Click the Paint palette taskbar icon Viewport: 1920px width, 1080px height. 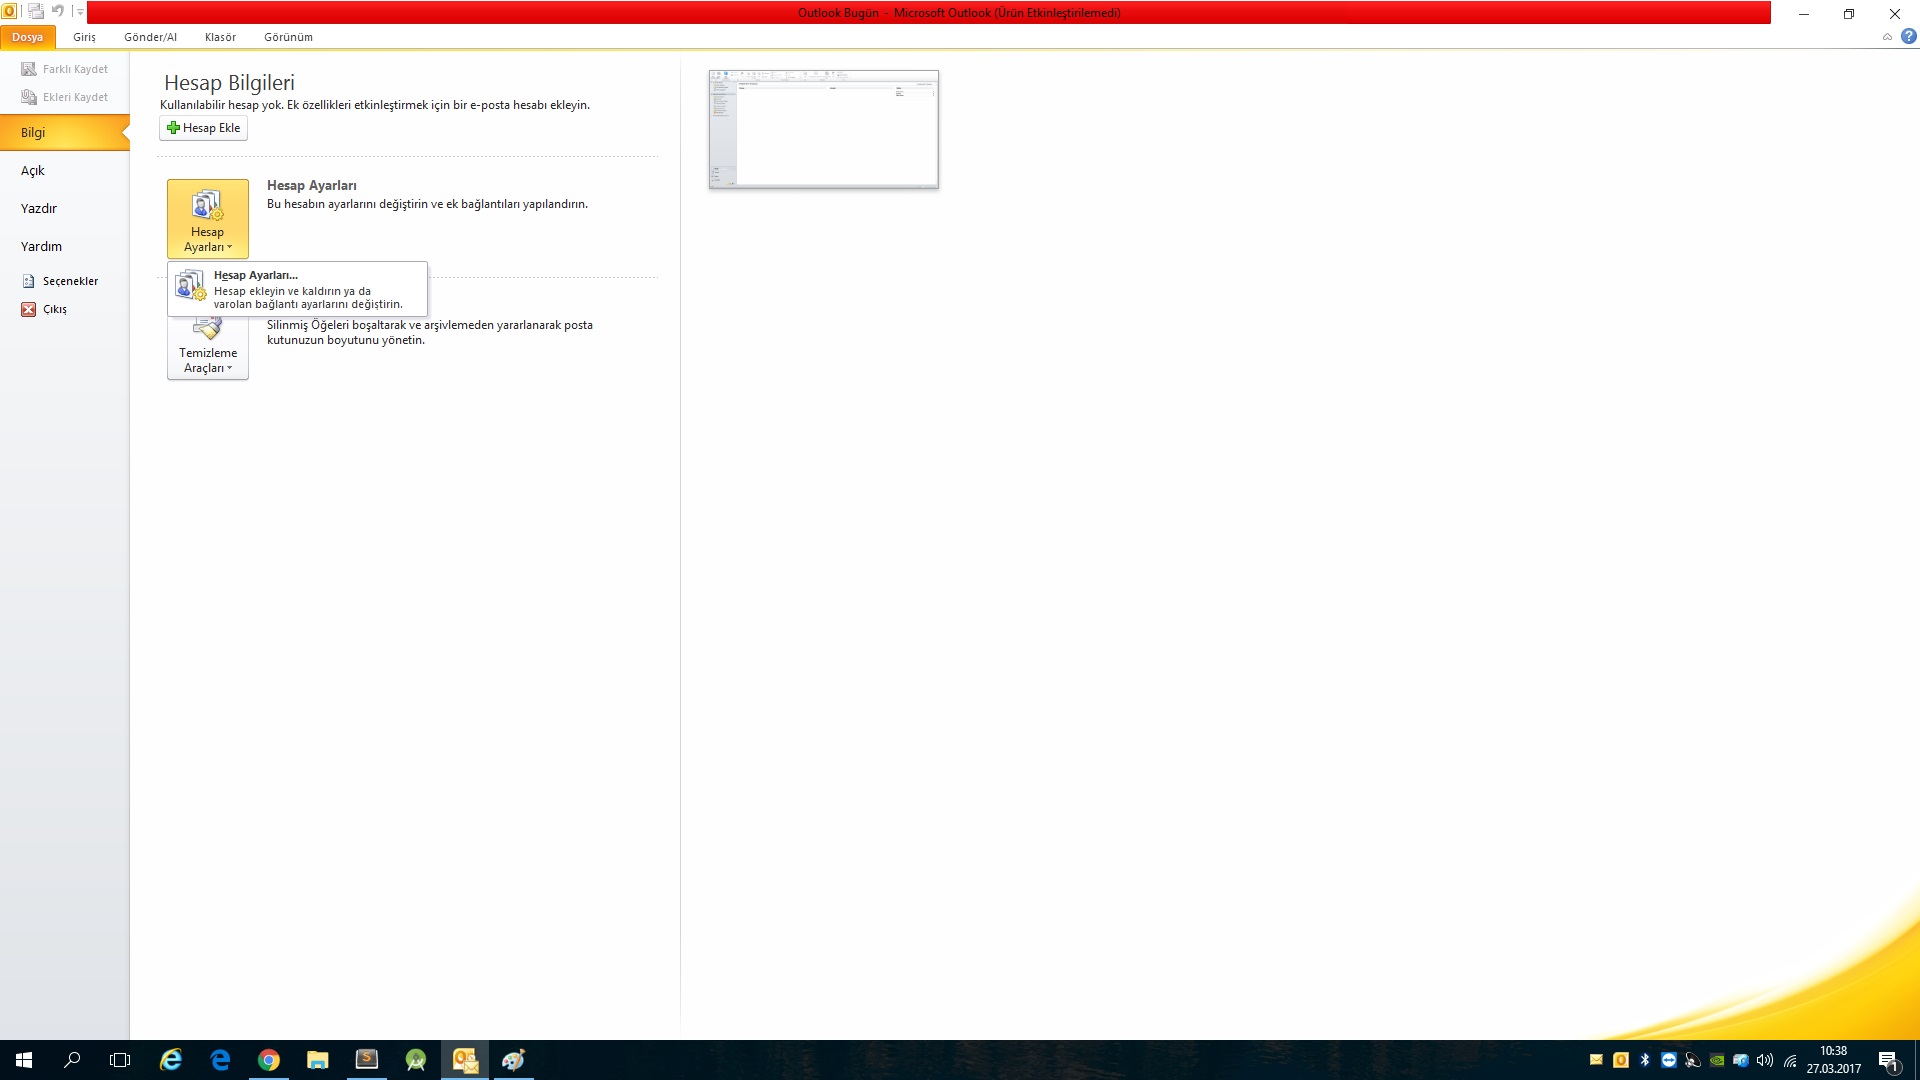[x=514, y=1060]
